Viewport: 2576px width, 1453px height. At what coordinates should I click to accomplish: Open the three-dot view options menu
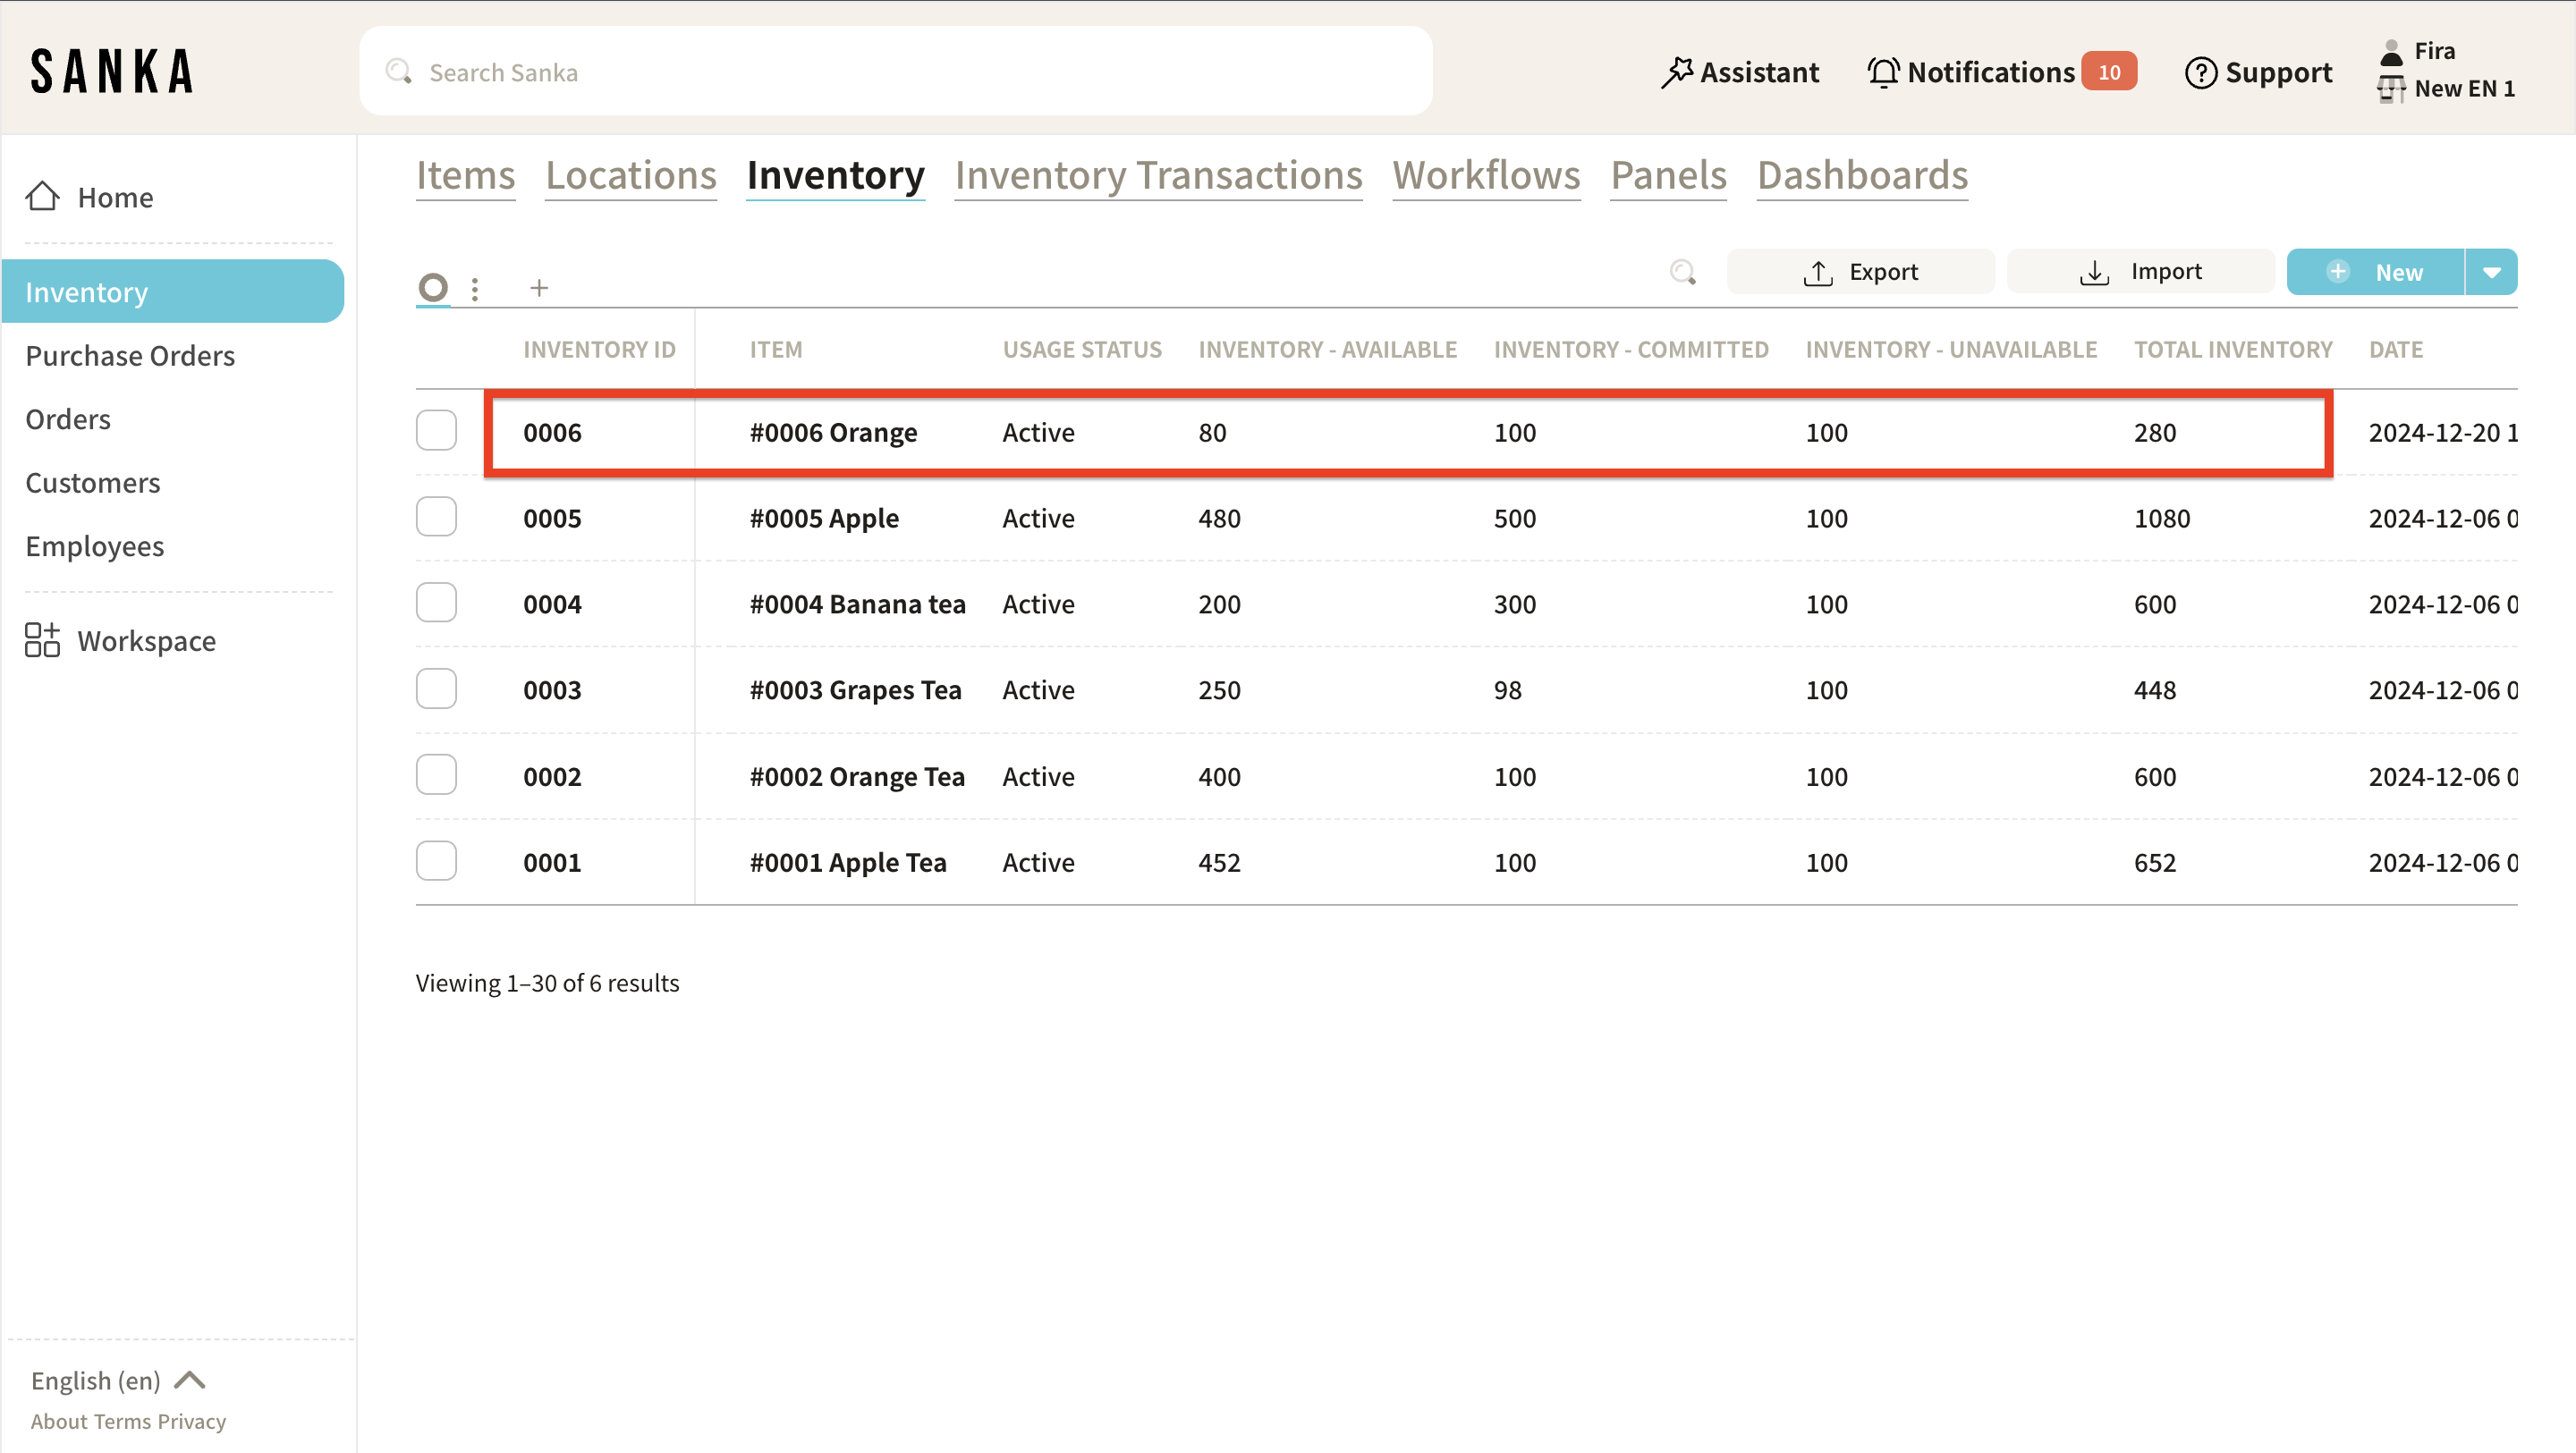[475, 289]
